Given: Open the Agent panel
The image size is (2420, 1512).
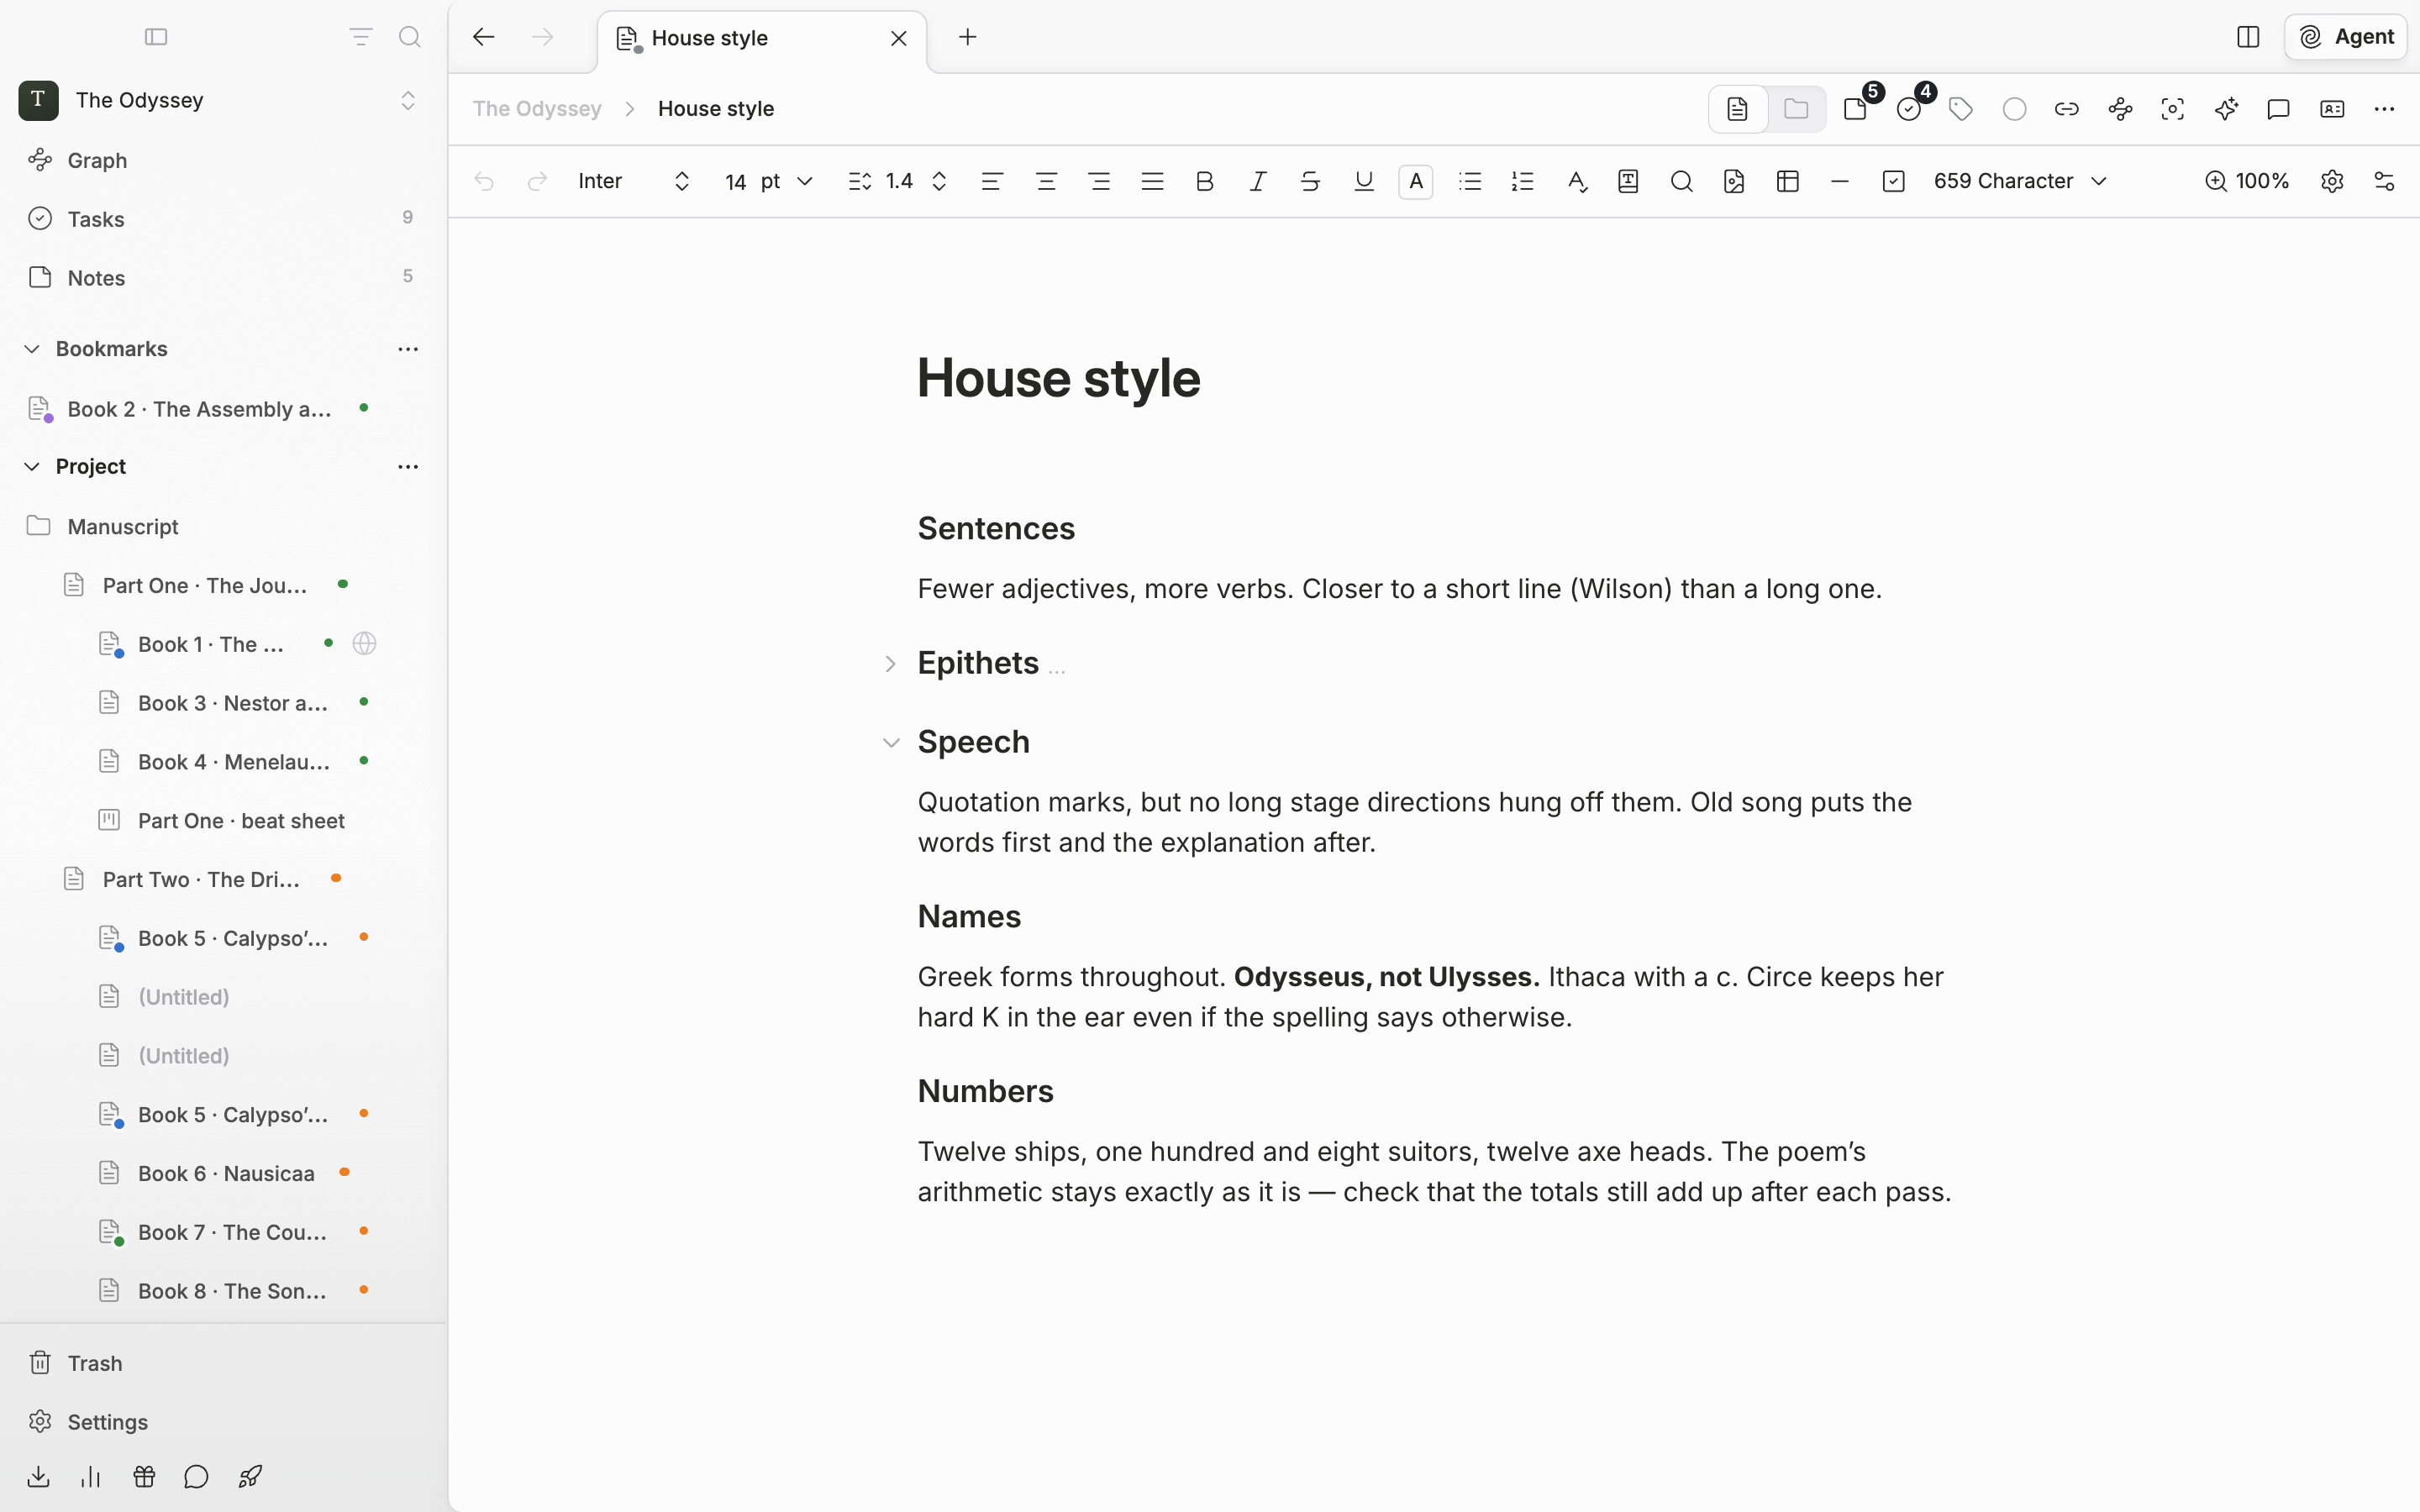Looking at the screenshot, I should point(2346,37).
